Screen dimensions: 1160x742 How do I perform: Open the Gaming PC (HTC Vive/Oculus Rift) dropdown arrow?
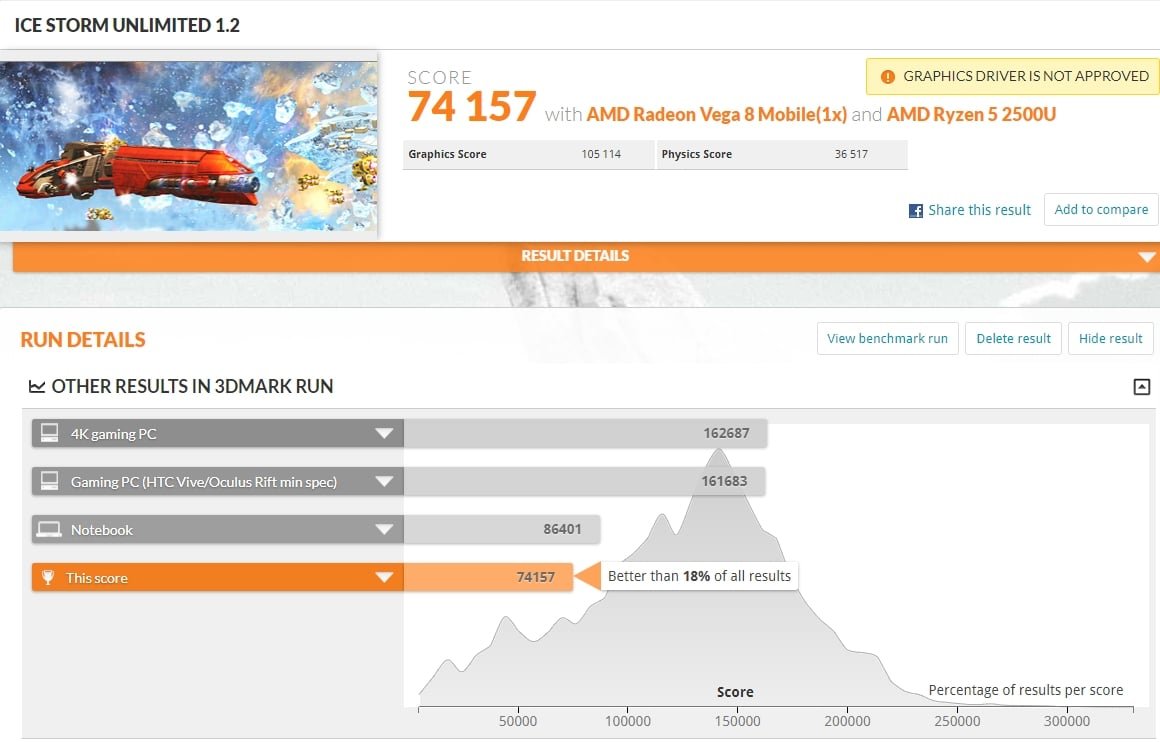tap(384, 482)
